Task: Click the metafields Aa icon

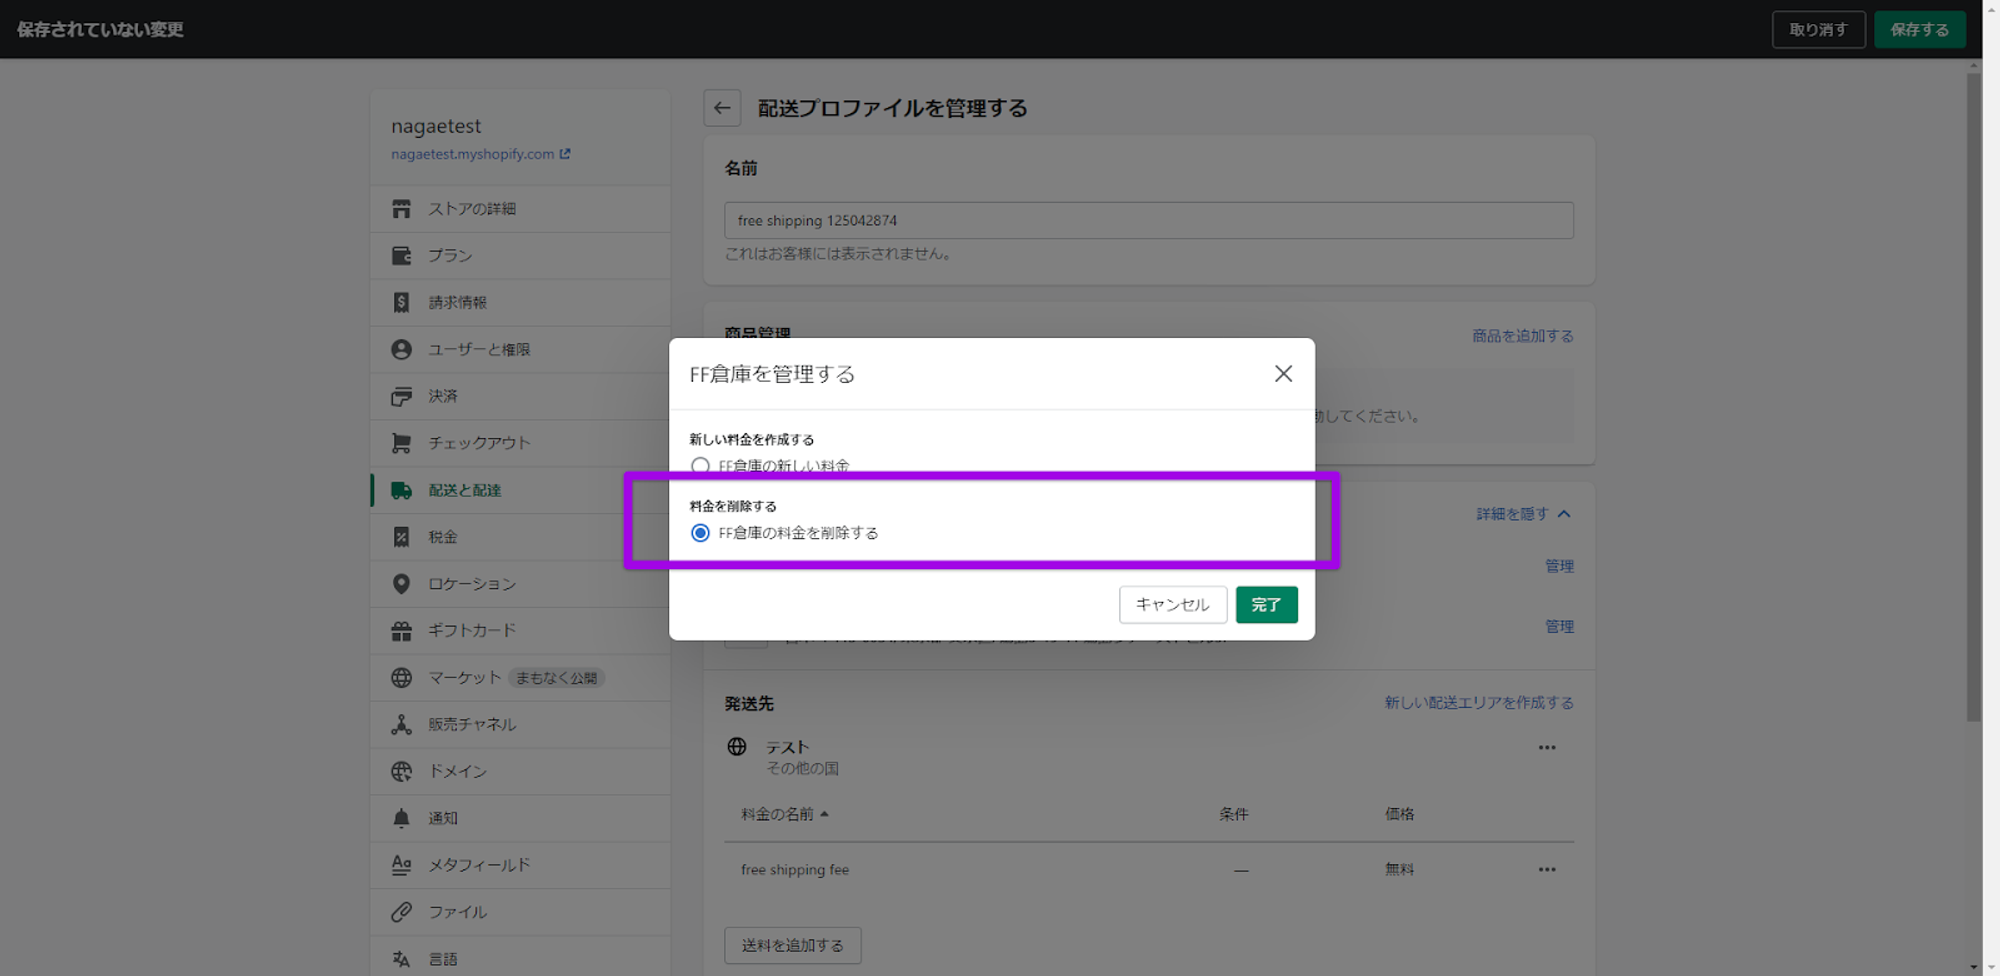Action: (401, 865)
